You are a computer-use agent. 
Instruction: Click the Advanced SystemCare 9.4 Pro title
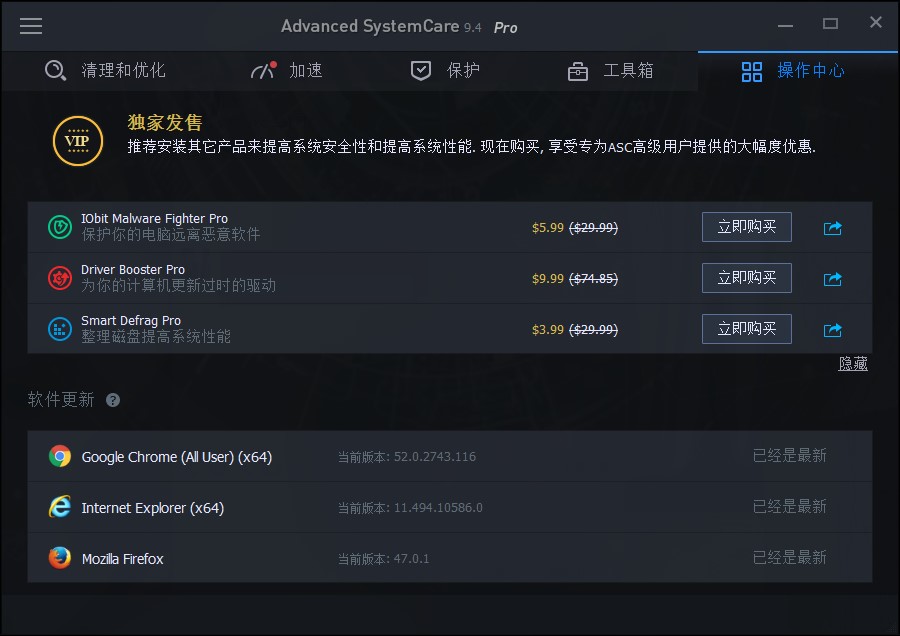click(x=399, y=26)
